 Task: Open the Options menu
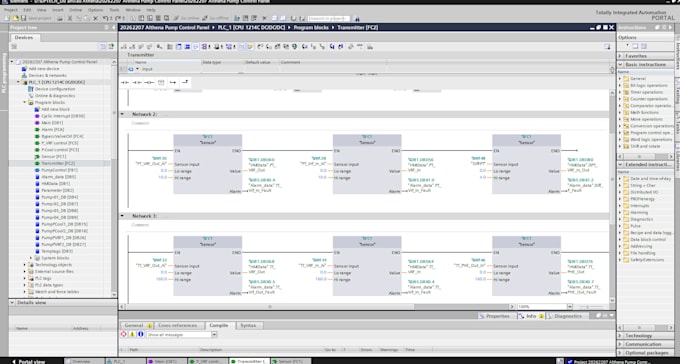(x=95, y=10)
